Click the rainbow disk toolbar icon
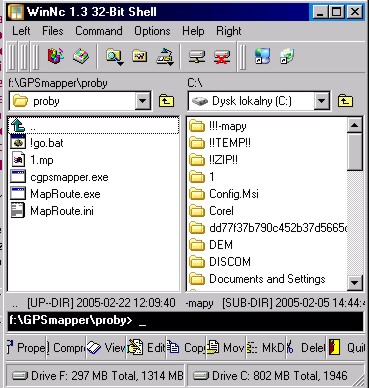The width and height of the screenshot is (369, 388). click(81, 56)
